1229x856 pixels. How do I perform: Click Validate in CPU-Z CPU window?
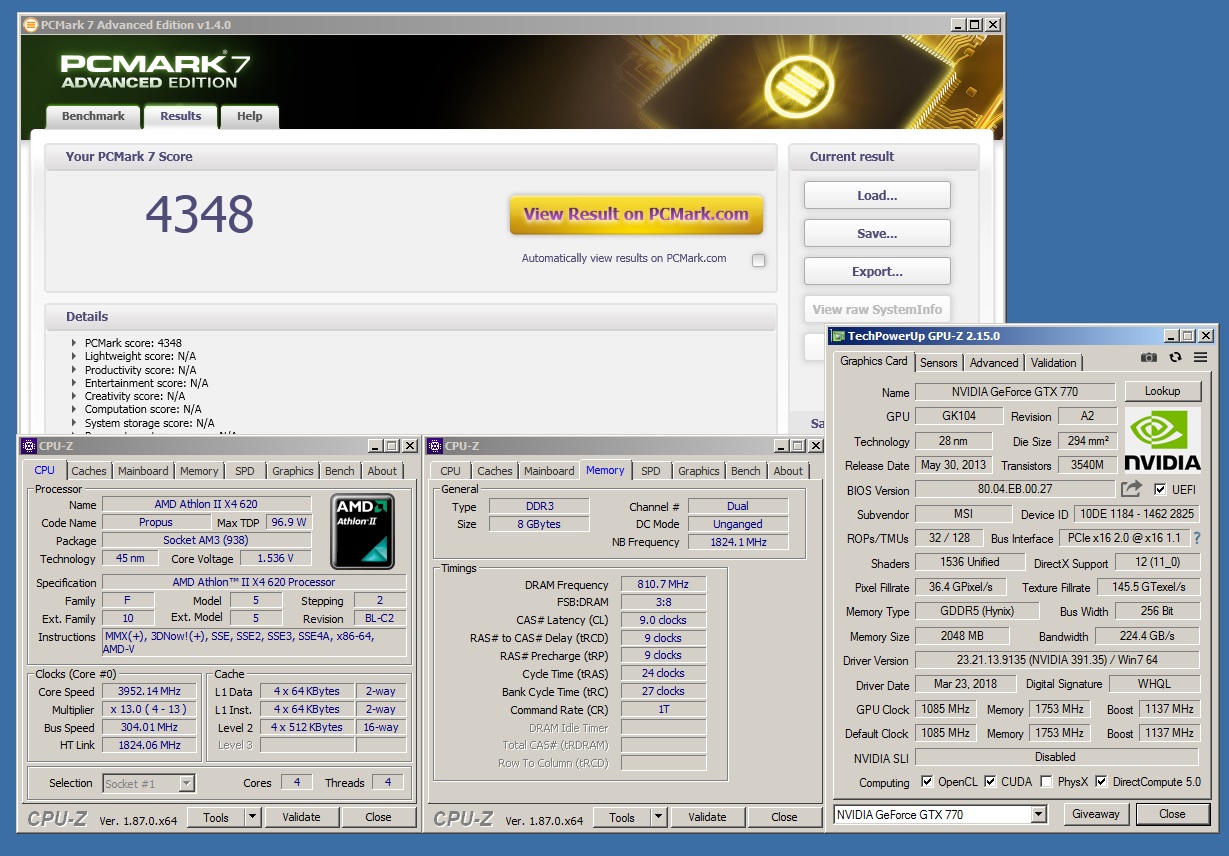pyautogui.click(x=301, y=817)
